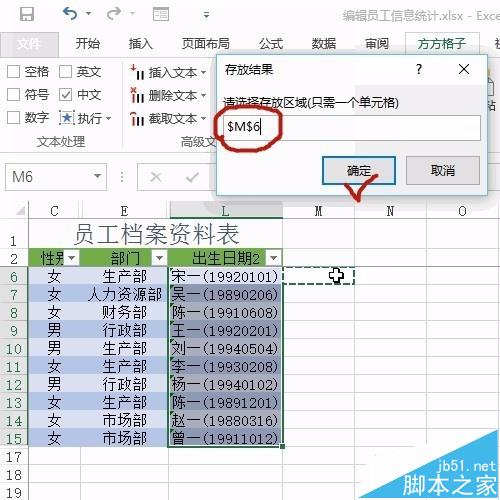Open the 部门 column filter dropdown
This screenshot has height=500, width=500.
(x=159, y=258)
